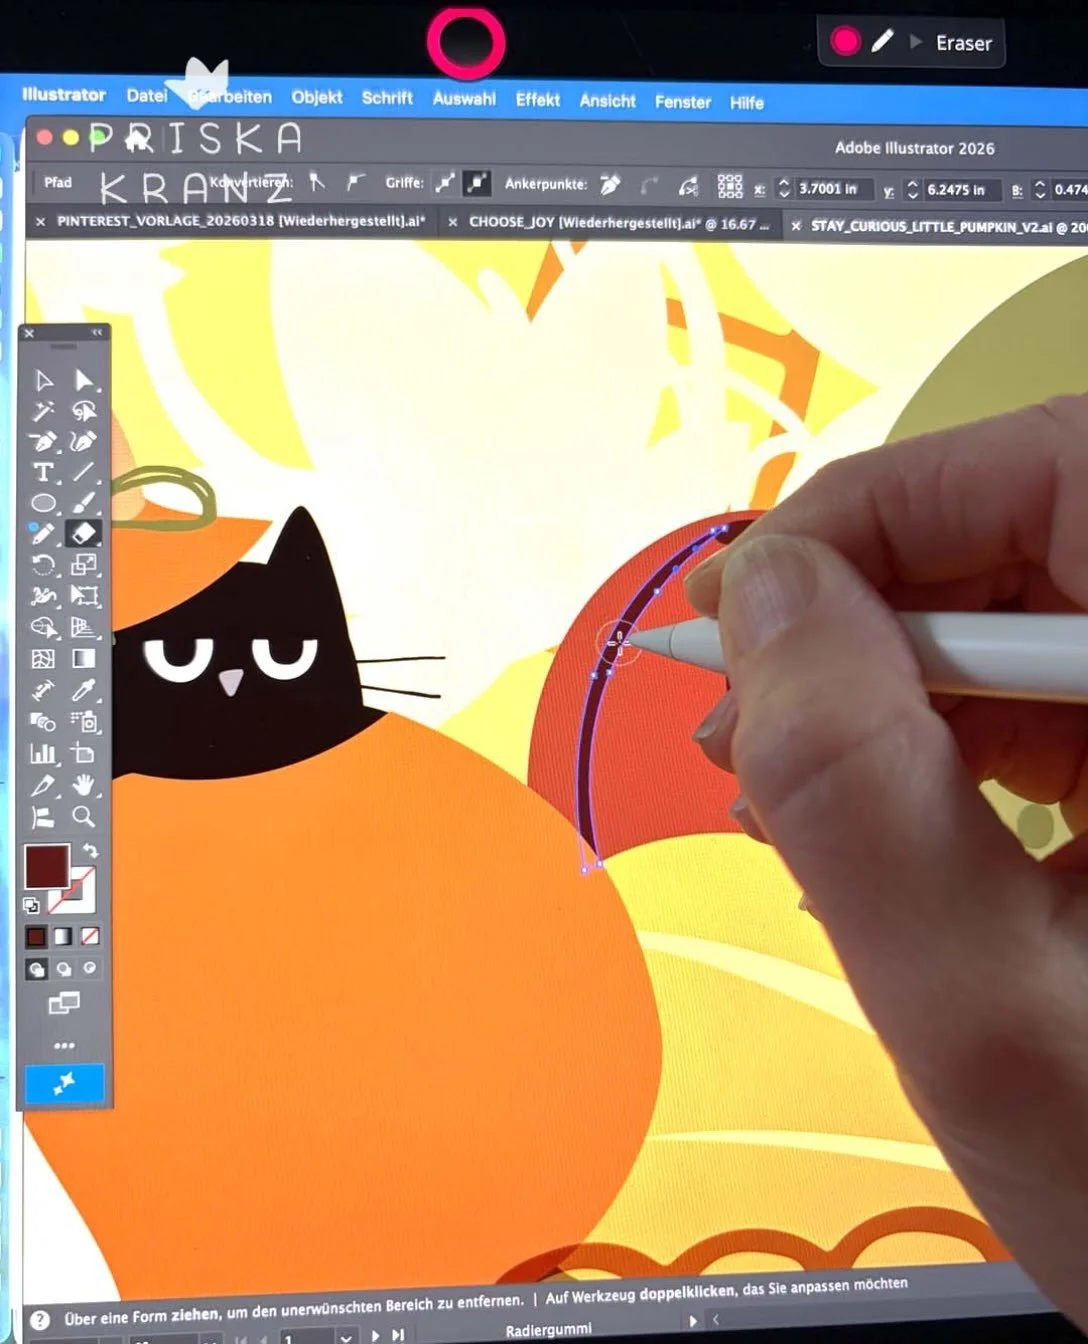
Task: Open the Effekt menu
Action: coord(538,99)
